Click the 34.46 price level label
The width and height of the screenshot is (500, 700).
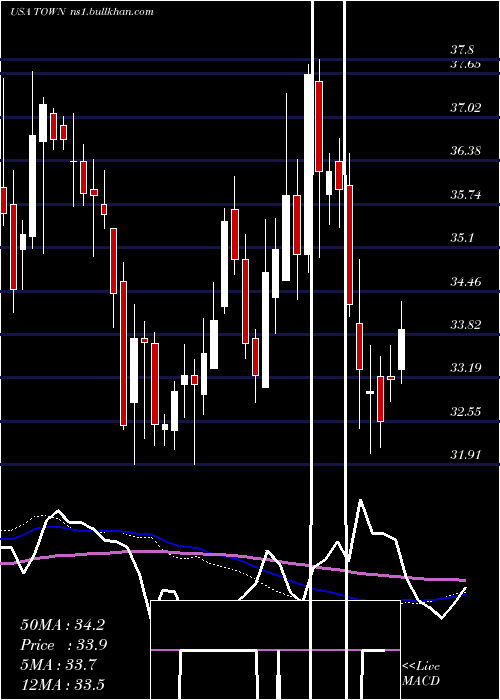[x=465, y=282]
